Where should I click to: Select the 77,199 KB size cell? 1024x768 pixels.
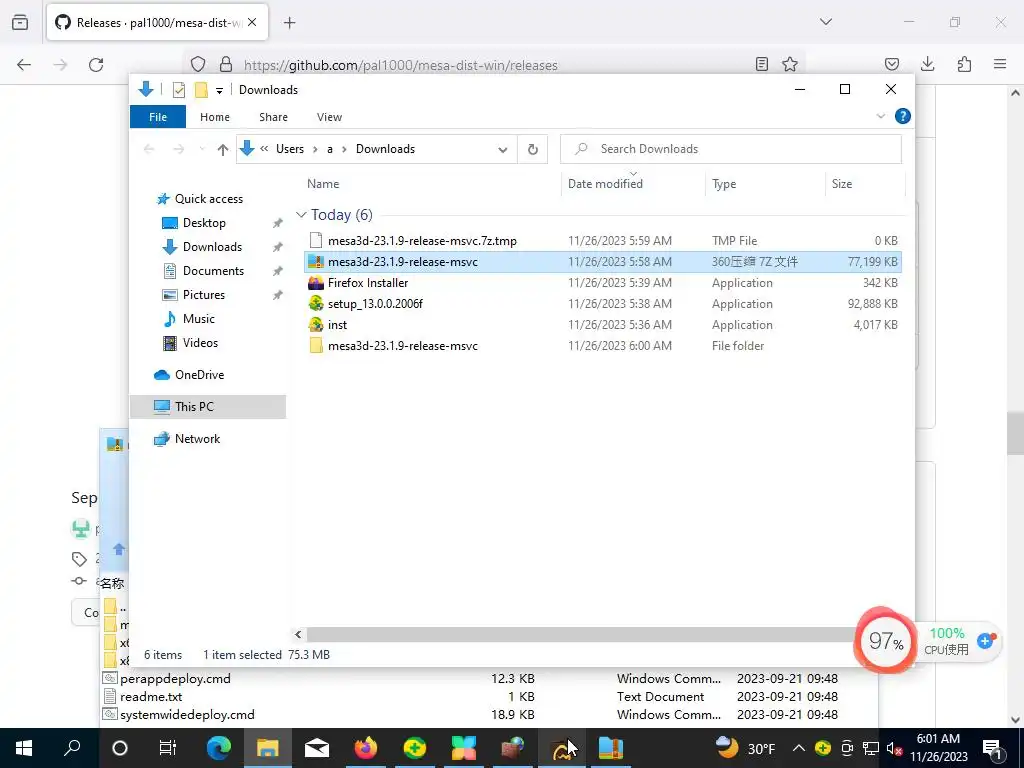pyautogui.click(x=872, y=262)
